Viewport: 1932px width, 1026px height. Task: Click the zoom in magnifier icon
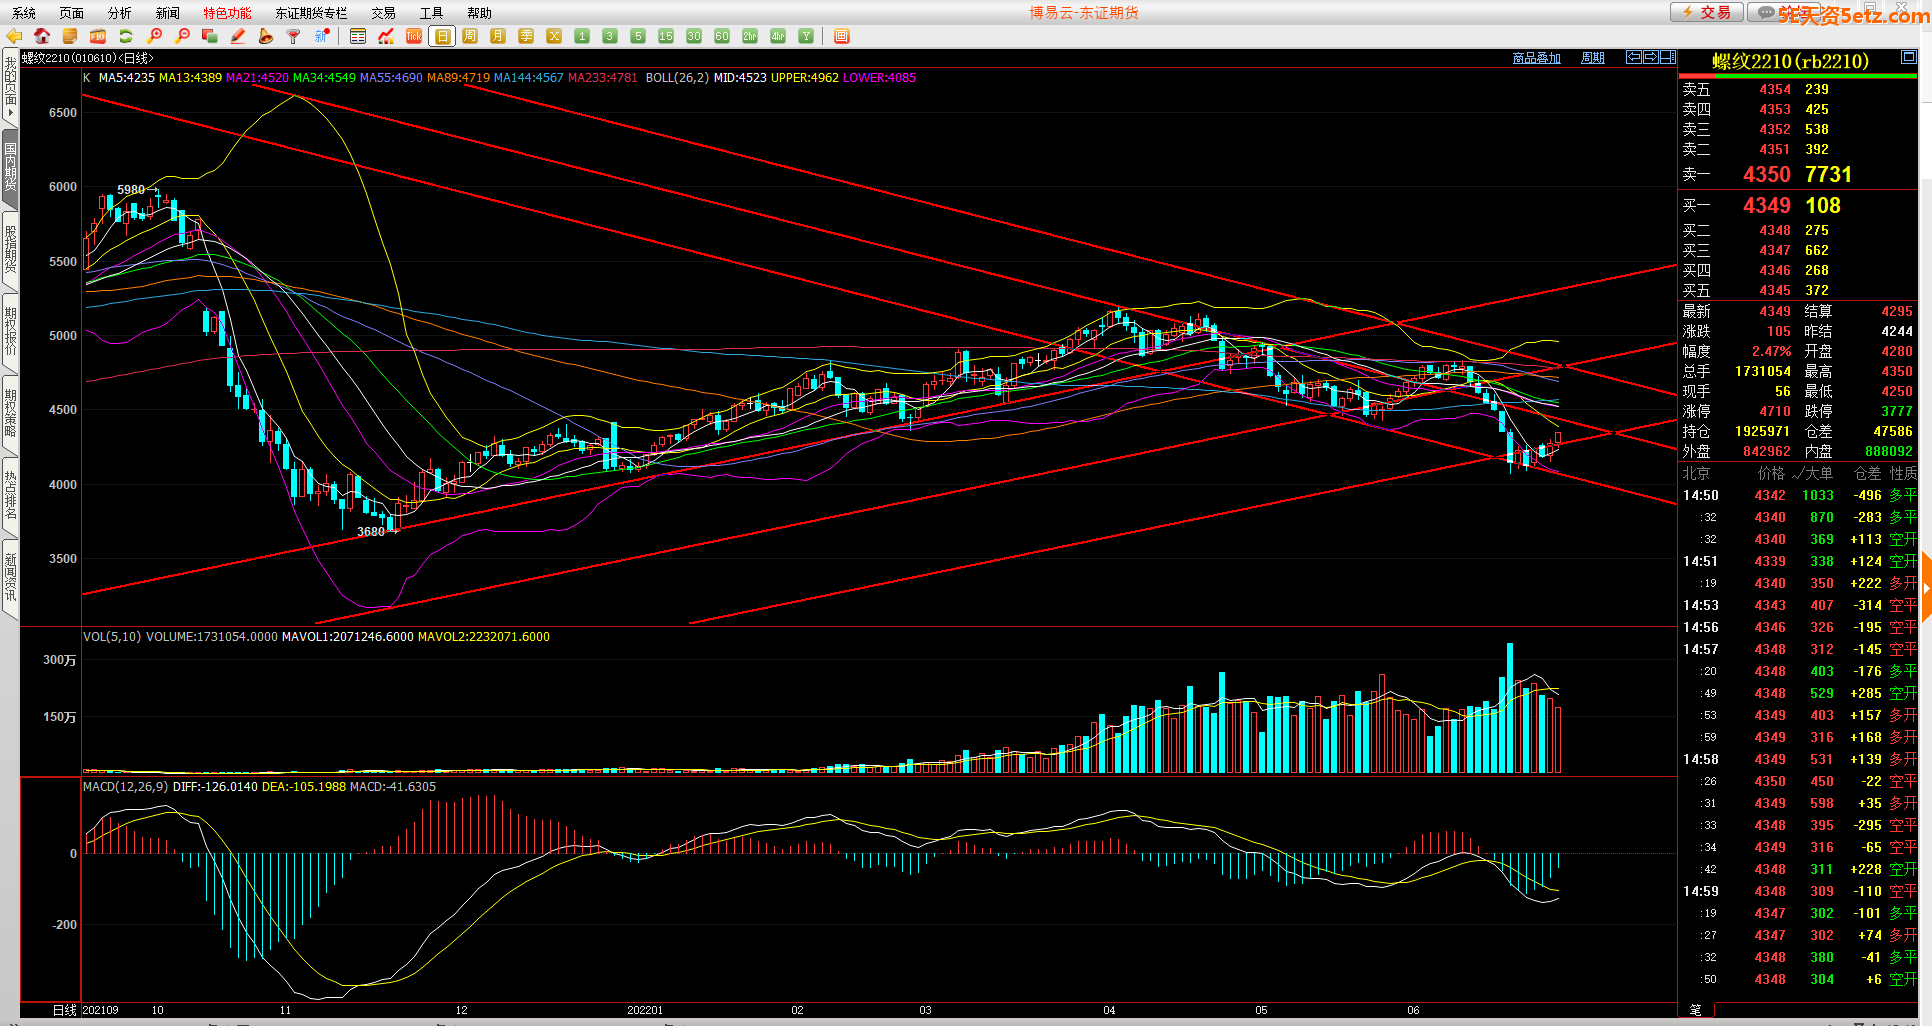tap(154, 37)
